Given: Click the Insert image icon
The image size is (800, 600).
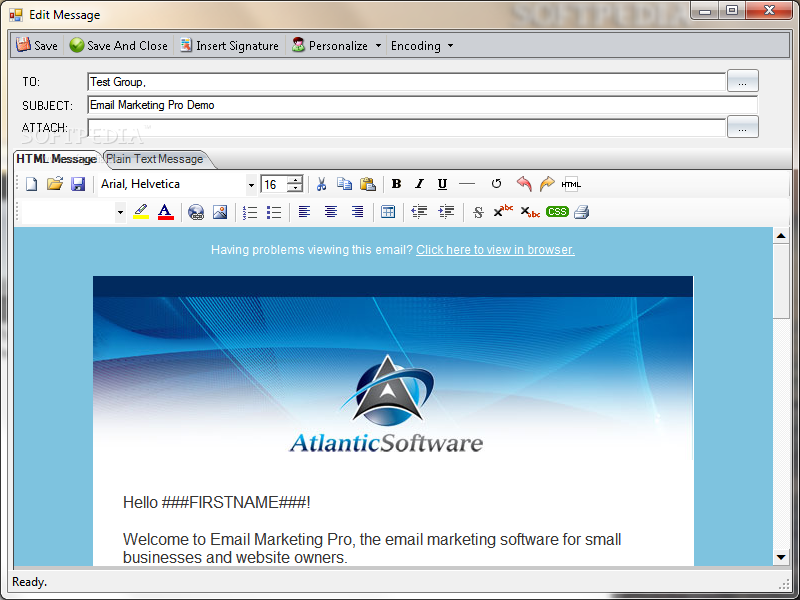Looking at the screenshot, I should coord(220,212).
